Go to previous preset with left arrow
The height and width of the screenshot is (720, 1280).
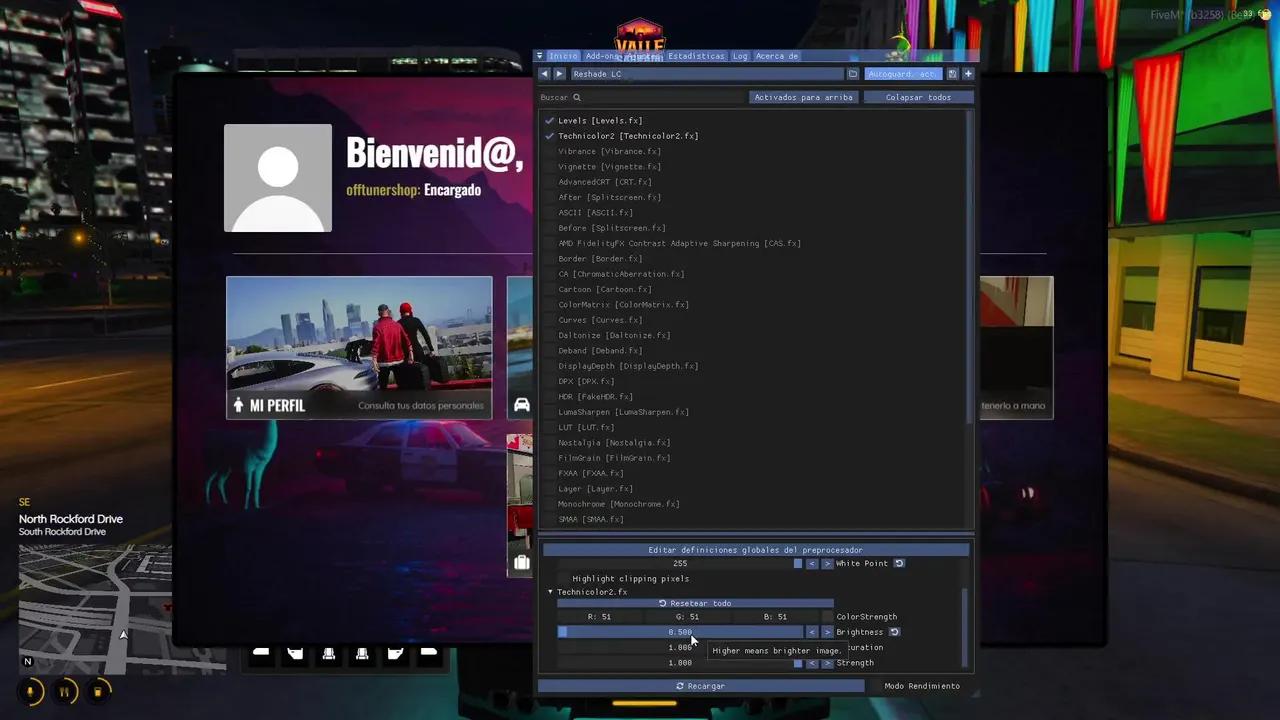coord(545,74)
